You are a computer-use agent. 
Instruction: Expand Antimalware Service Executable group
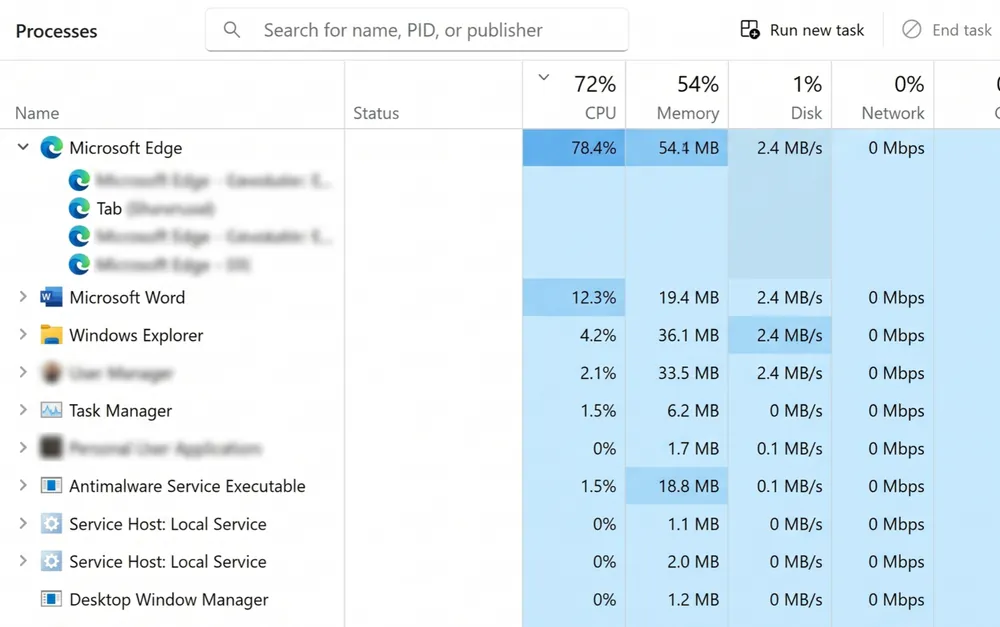(23, 485)
